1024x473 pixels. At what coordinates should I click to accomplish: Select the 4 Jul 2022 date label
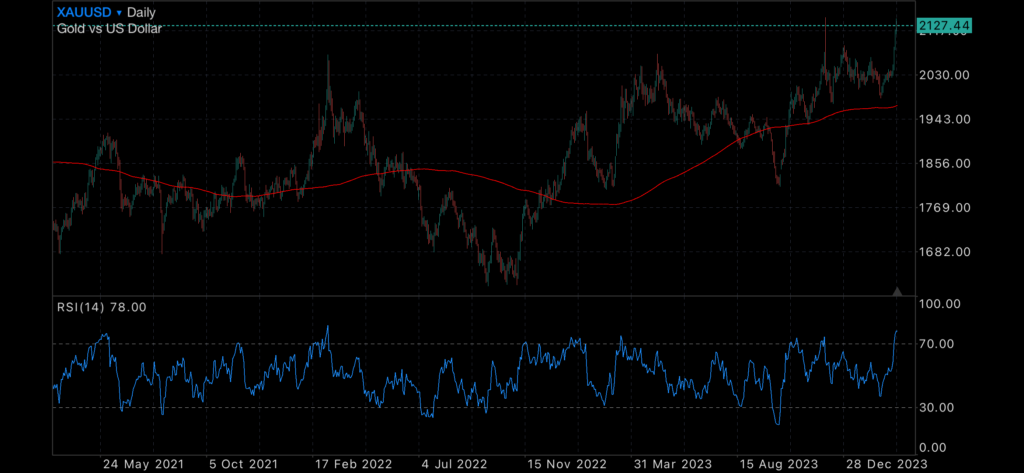(x=455, y=465)
